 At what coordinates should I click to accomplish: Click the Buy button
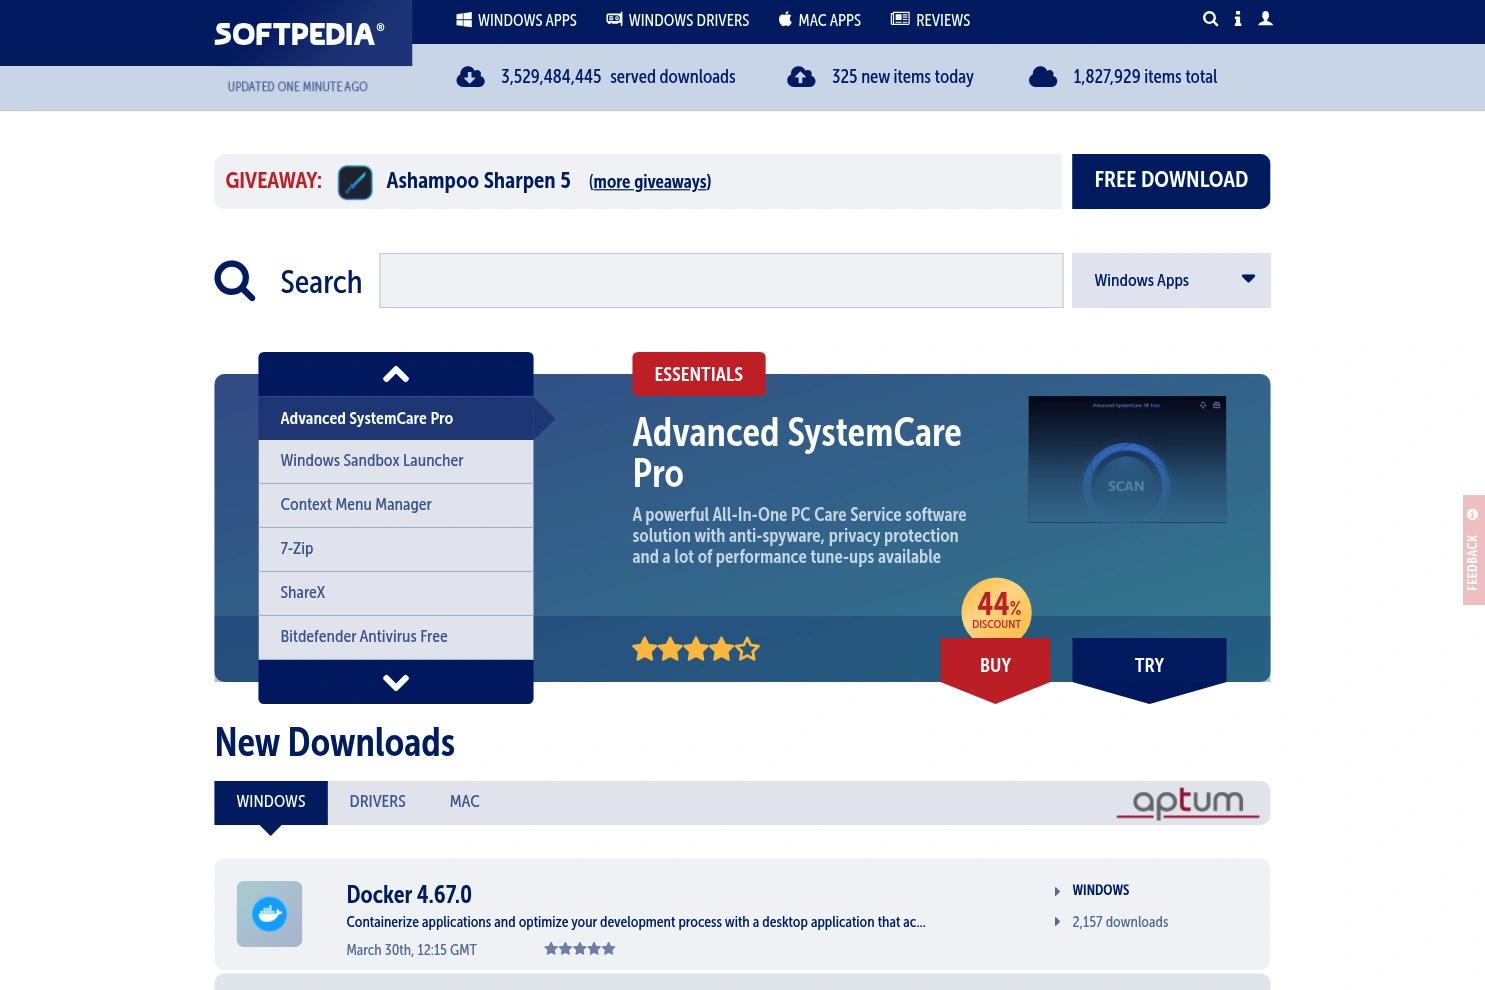[995, 666]
